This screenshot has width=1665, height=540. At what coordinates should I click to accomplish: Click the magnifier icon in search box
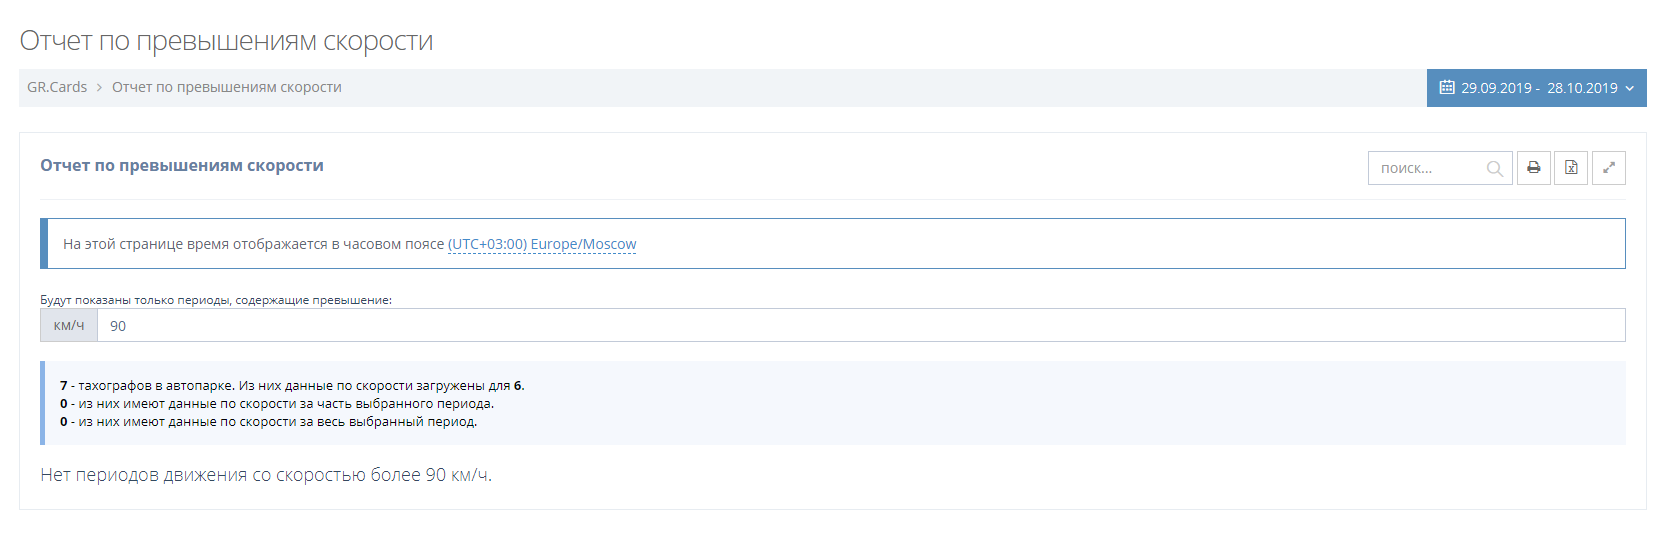(x=1494, y=169)
